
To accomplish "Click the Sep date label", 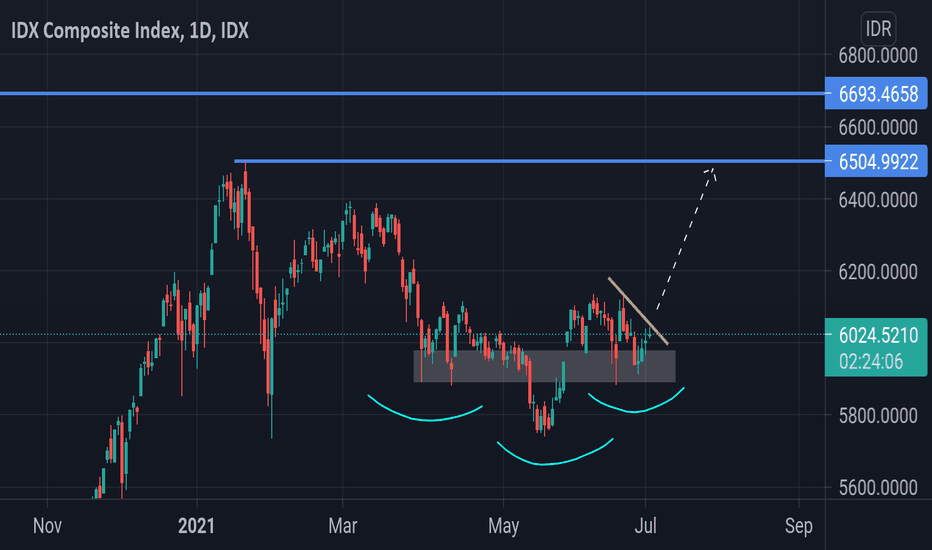I will click(798, 526).
